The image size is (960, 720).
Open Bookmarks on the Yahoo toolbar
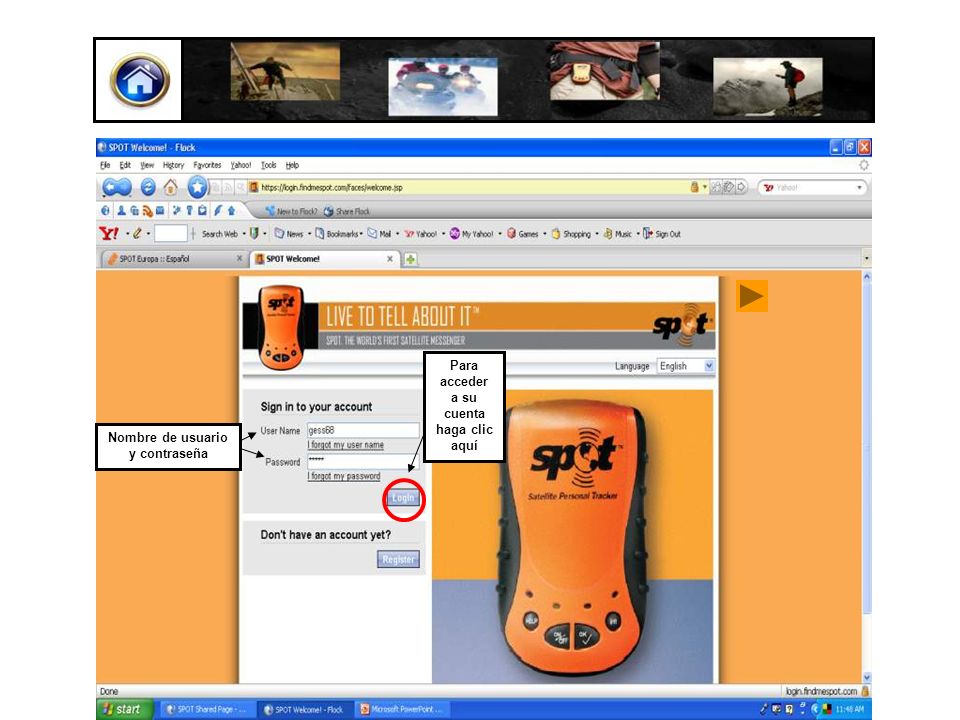337,234
